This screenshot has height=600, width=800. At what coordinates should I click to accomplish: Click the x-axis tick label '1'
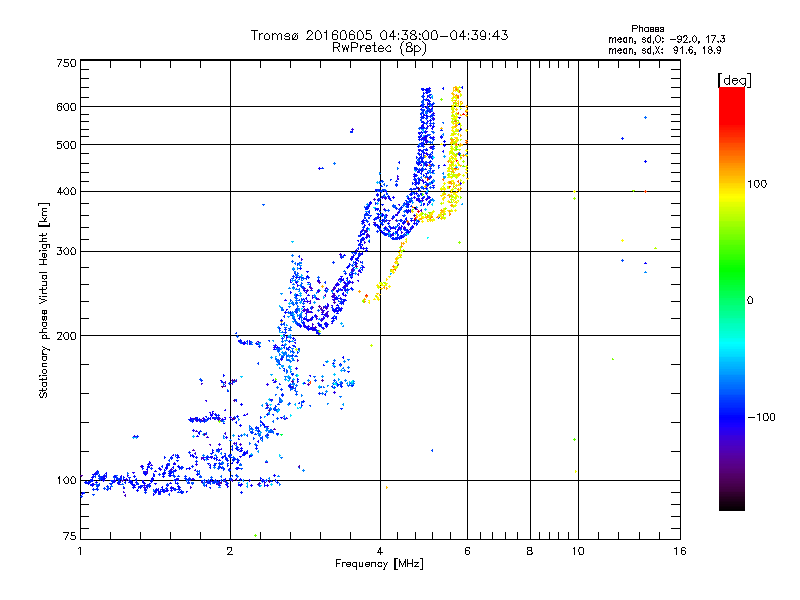tap(80, 551)
